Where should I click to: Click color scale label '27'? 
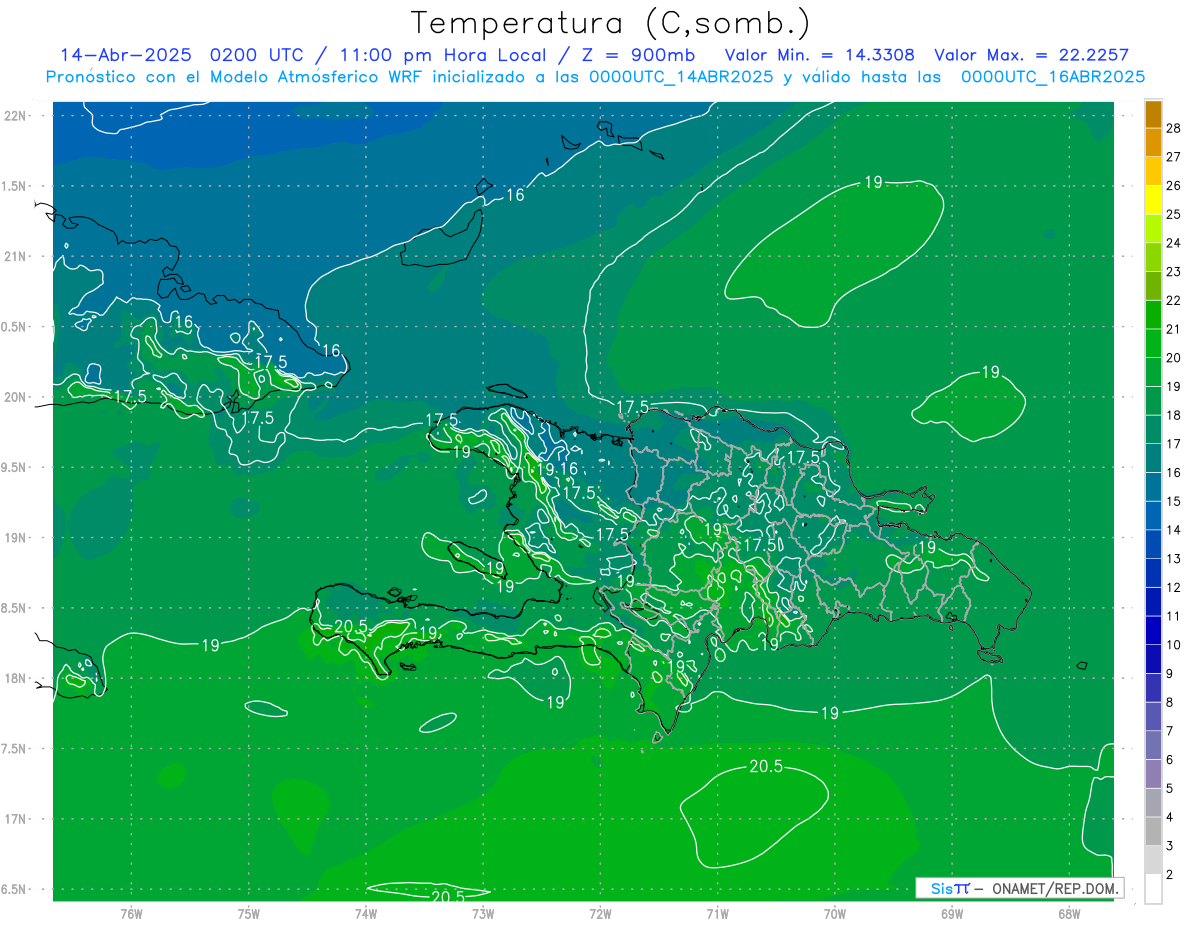[x=1174, y=157]
